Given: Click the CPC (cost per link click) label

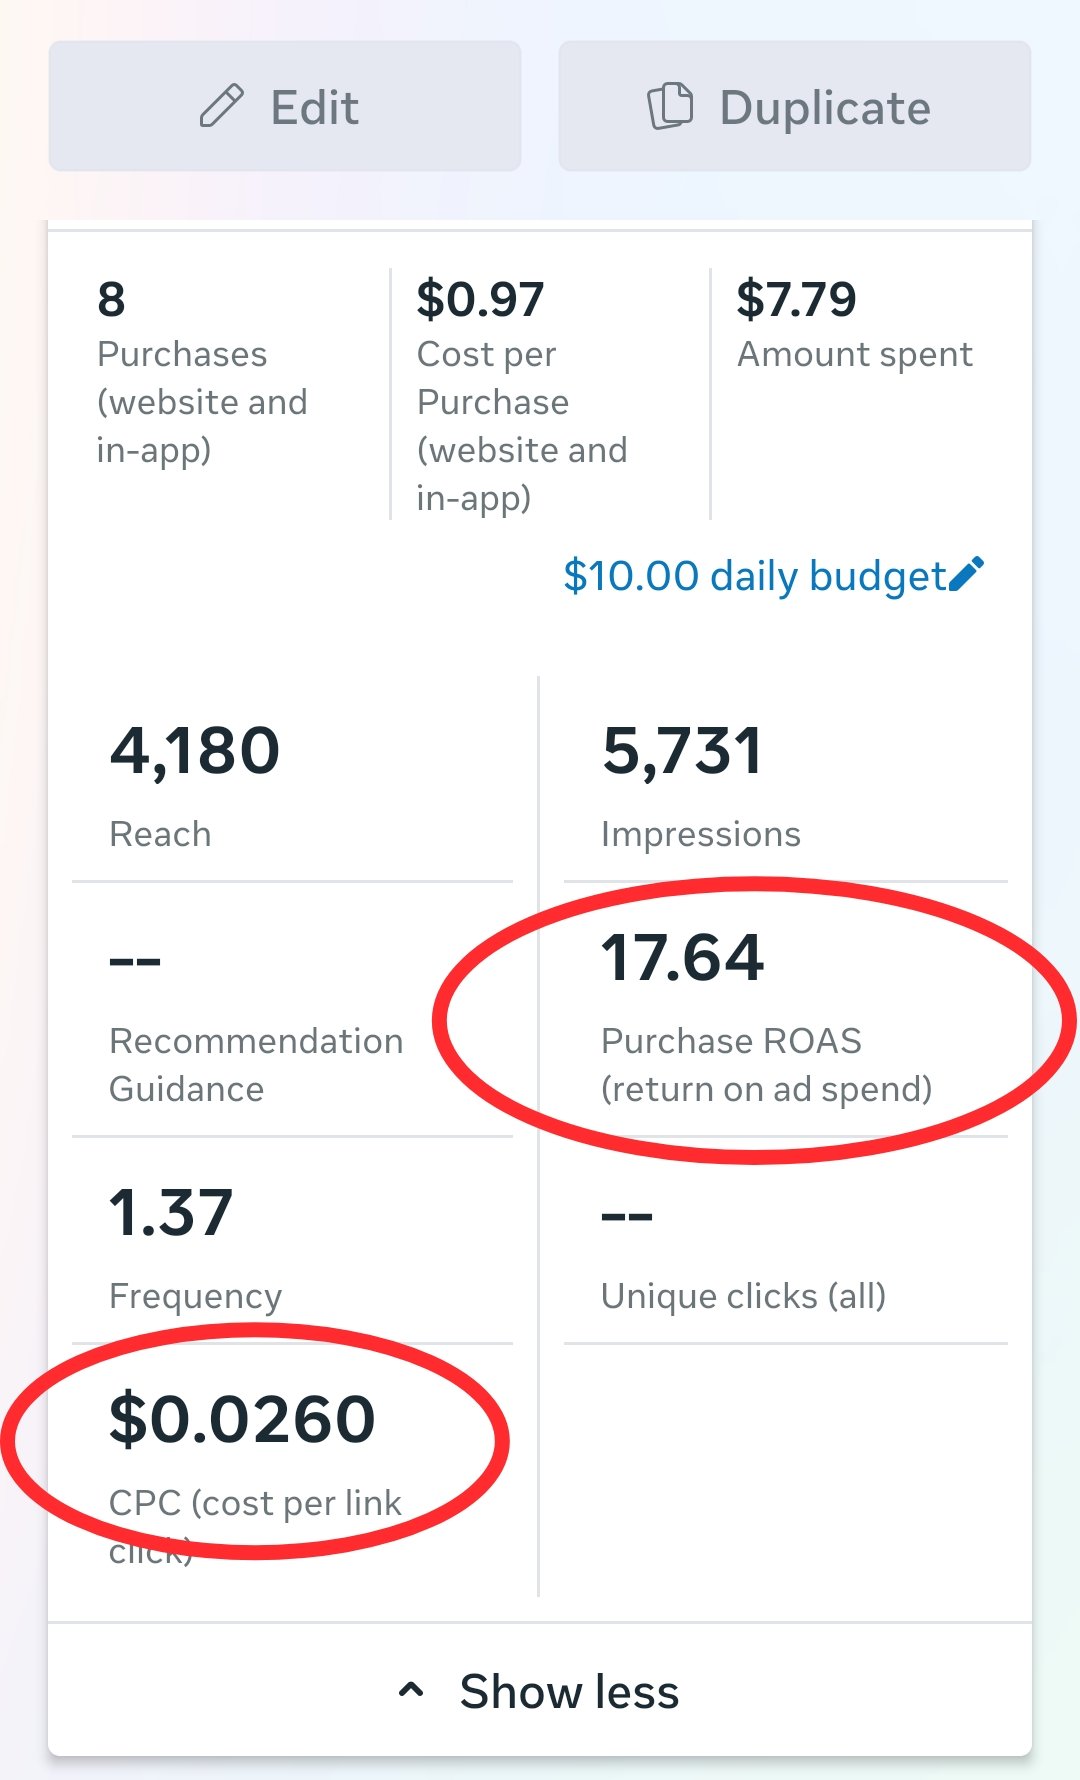Looking at the screenshot, I should (x=255, y=1526).
